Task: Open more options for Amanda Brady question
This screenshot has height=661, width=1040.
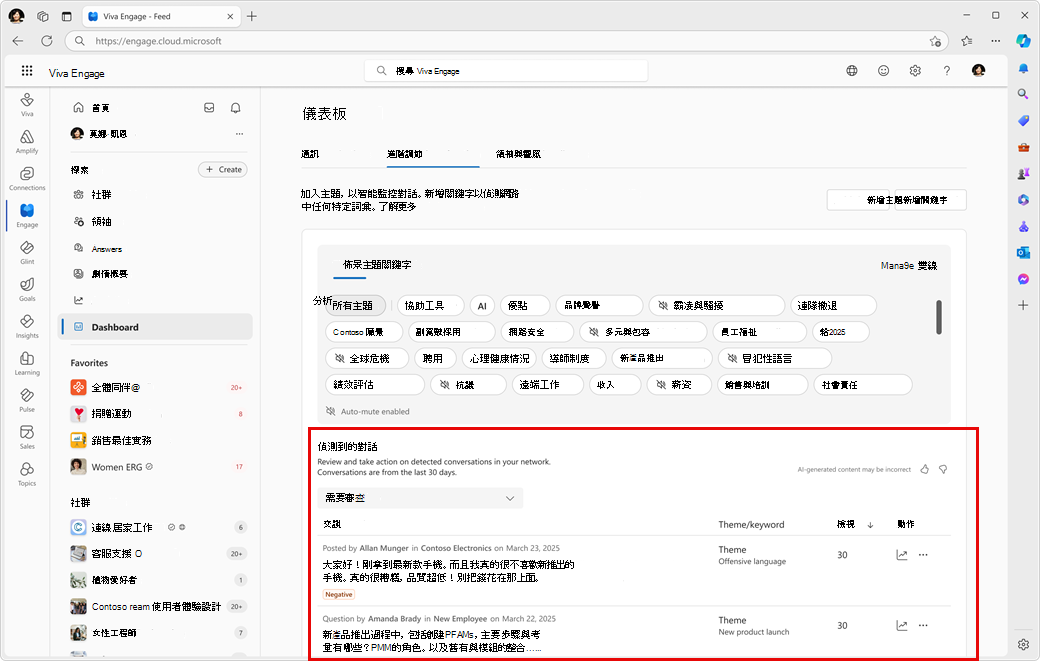Action: (x=923, y=625)
